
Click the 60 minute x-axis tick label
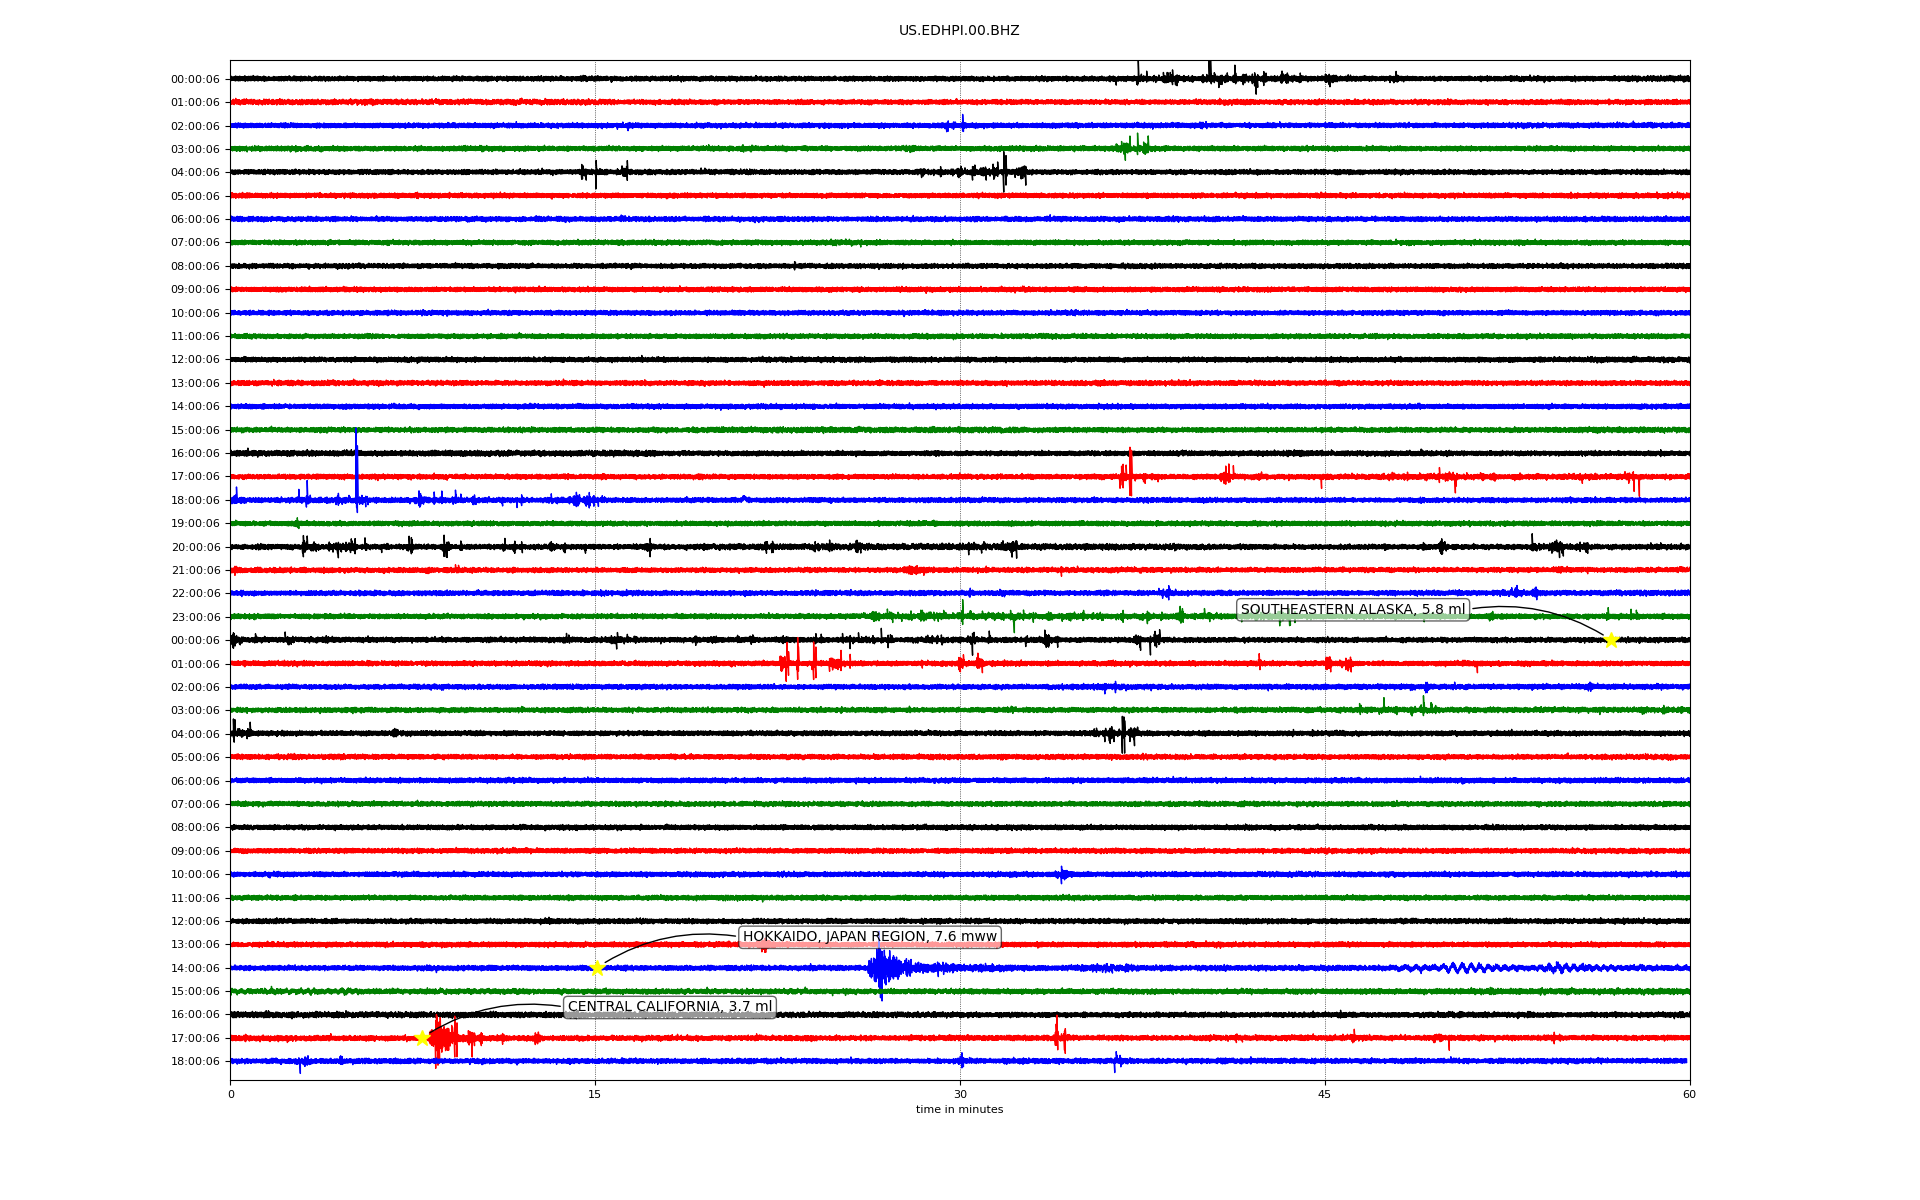pos(1688,1094)
